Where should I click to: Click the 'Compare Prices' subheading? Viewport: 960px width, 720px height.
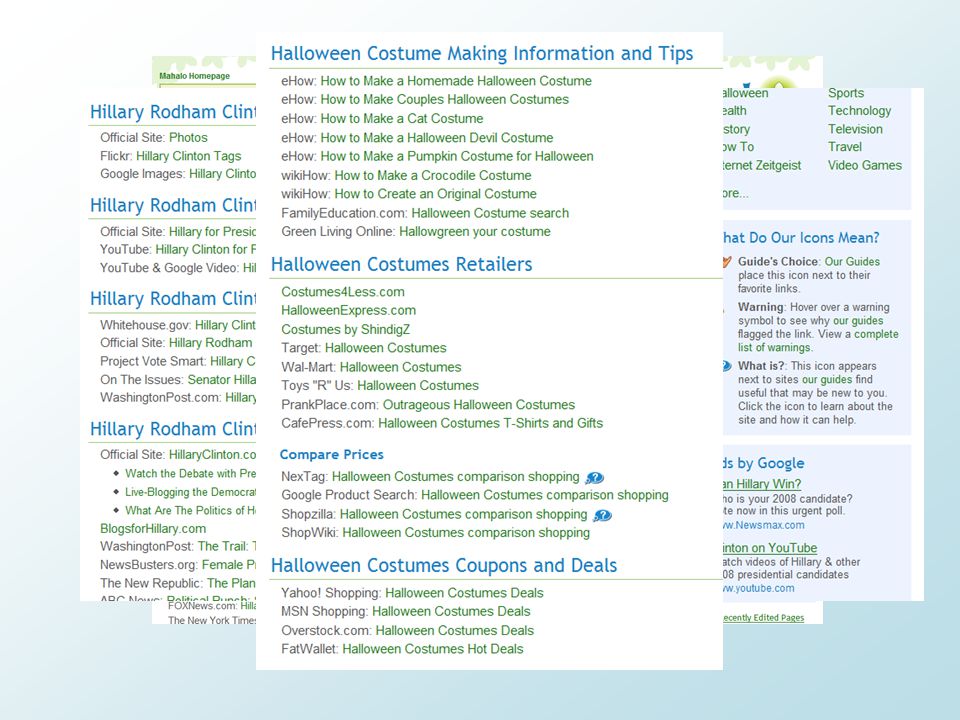pos(332,454)
